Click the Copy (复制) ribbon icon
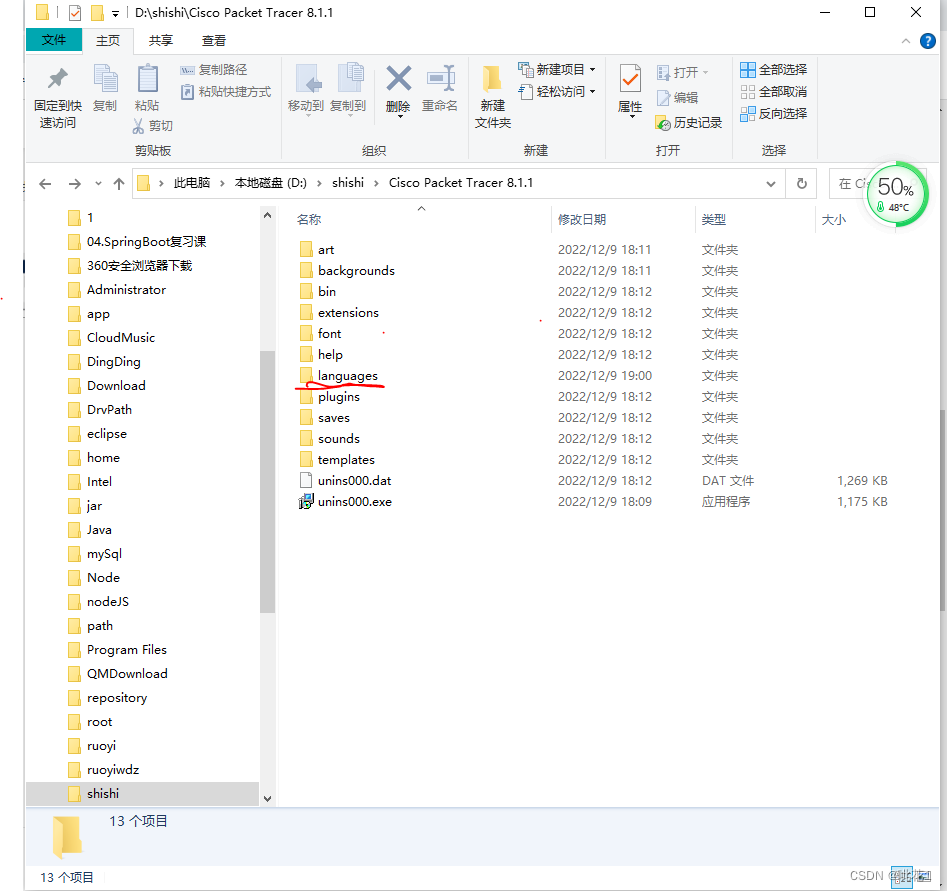 [106, 79]
